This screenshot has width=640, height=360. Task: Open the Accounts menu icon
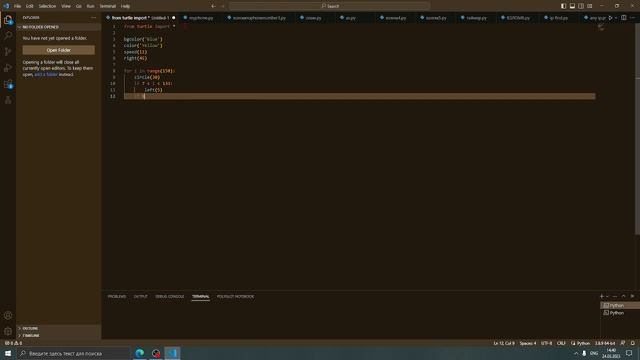(x=8, y=316)
